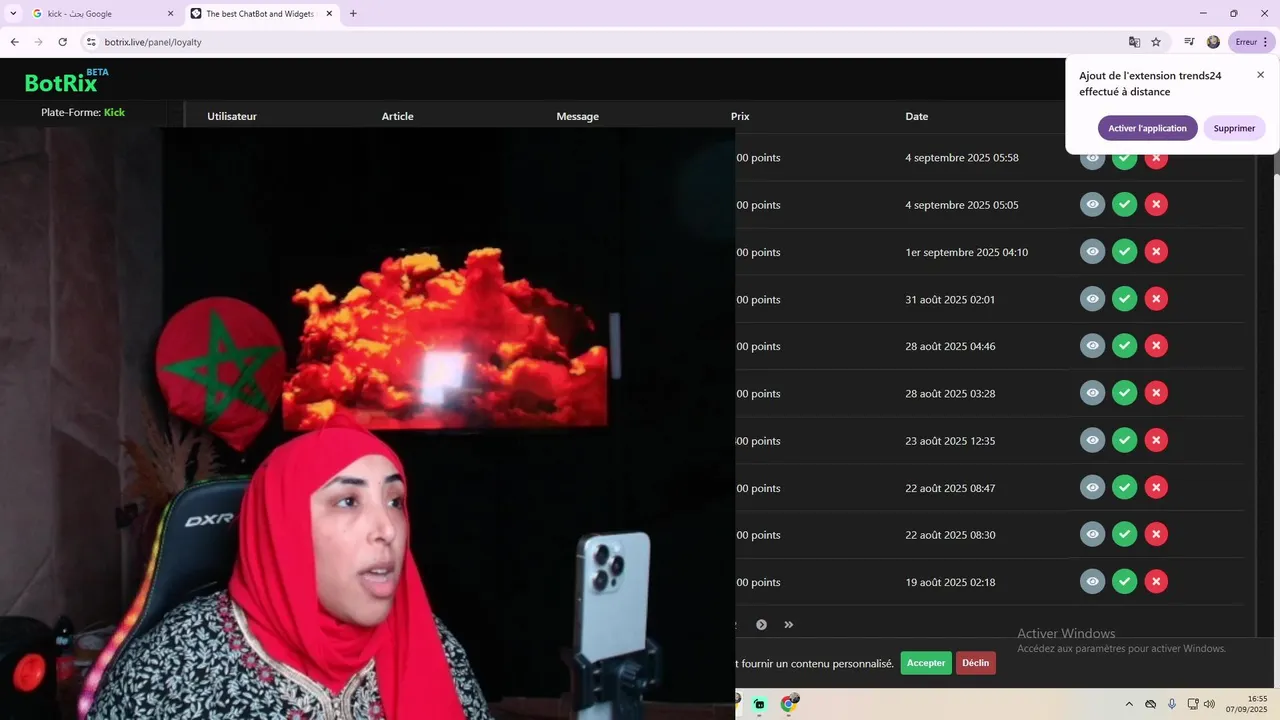This screenshot has height=720, width=1280.
Task: Open the Chrome icon on the taskbar
Action: pyautogui.click(x=788, y=704)
